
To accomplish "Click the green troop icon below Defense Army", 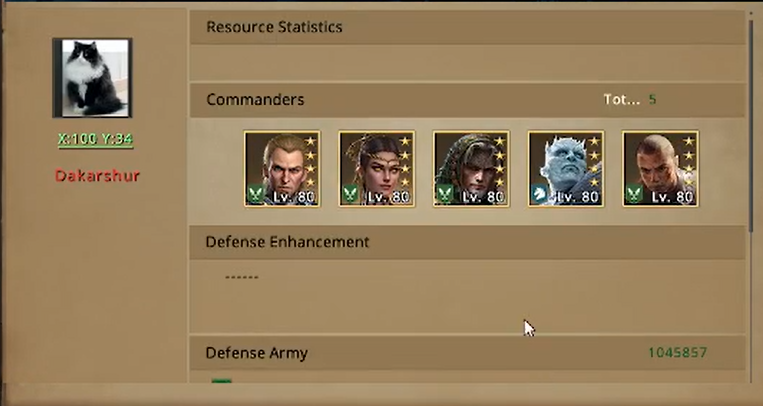I will [221, 381].
